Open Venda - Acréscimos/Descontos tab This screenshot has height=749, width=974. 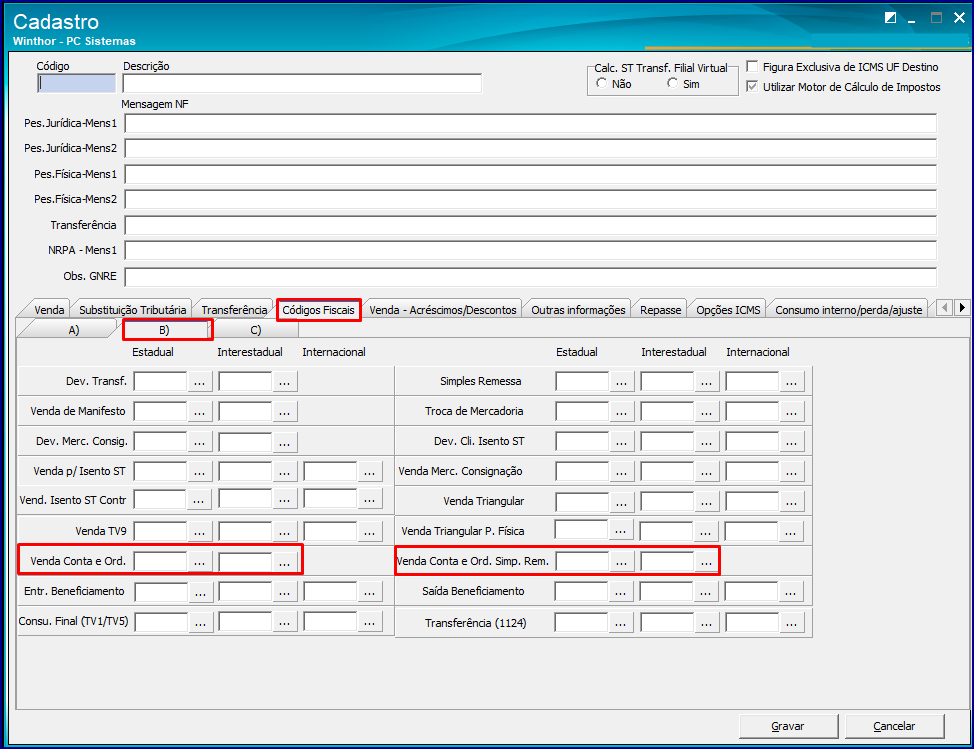tap(443, 309)
